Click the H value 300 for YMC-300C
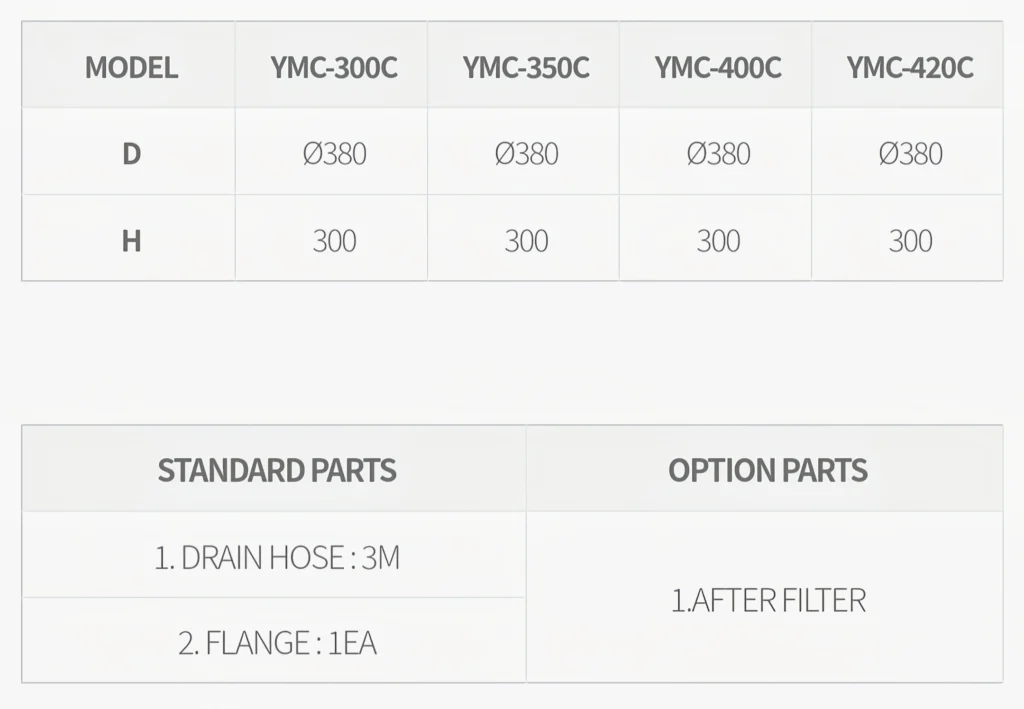The image size is (1024, 709). 334,241
